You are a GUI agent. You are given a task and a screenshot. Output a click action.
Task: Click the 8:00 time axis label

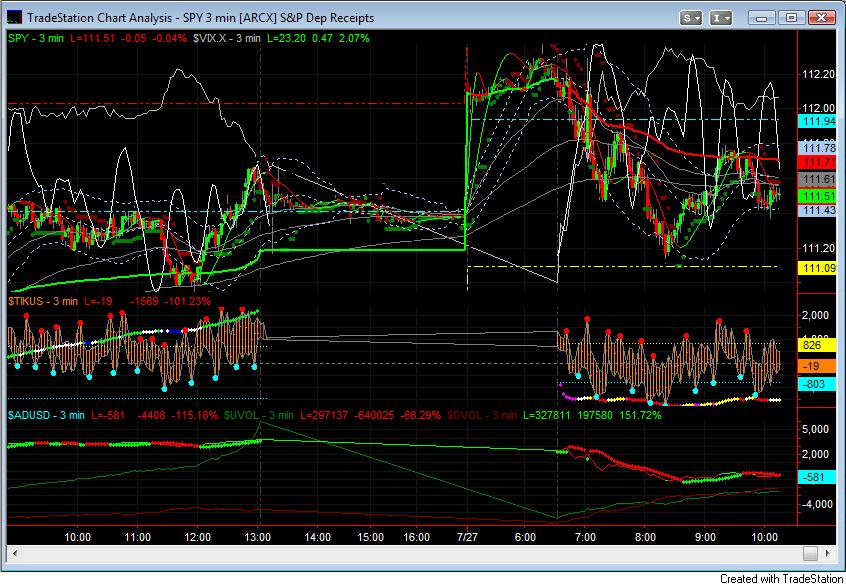click(x=645, y=537)
